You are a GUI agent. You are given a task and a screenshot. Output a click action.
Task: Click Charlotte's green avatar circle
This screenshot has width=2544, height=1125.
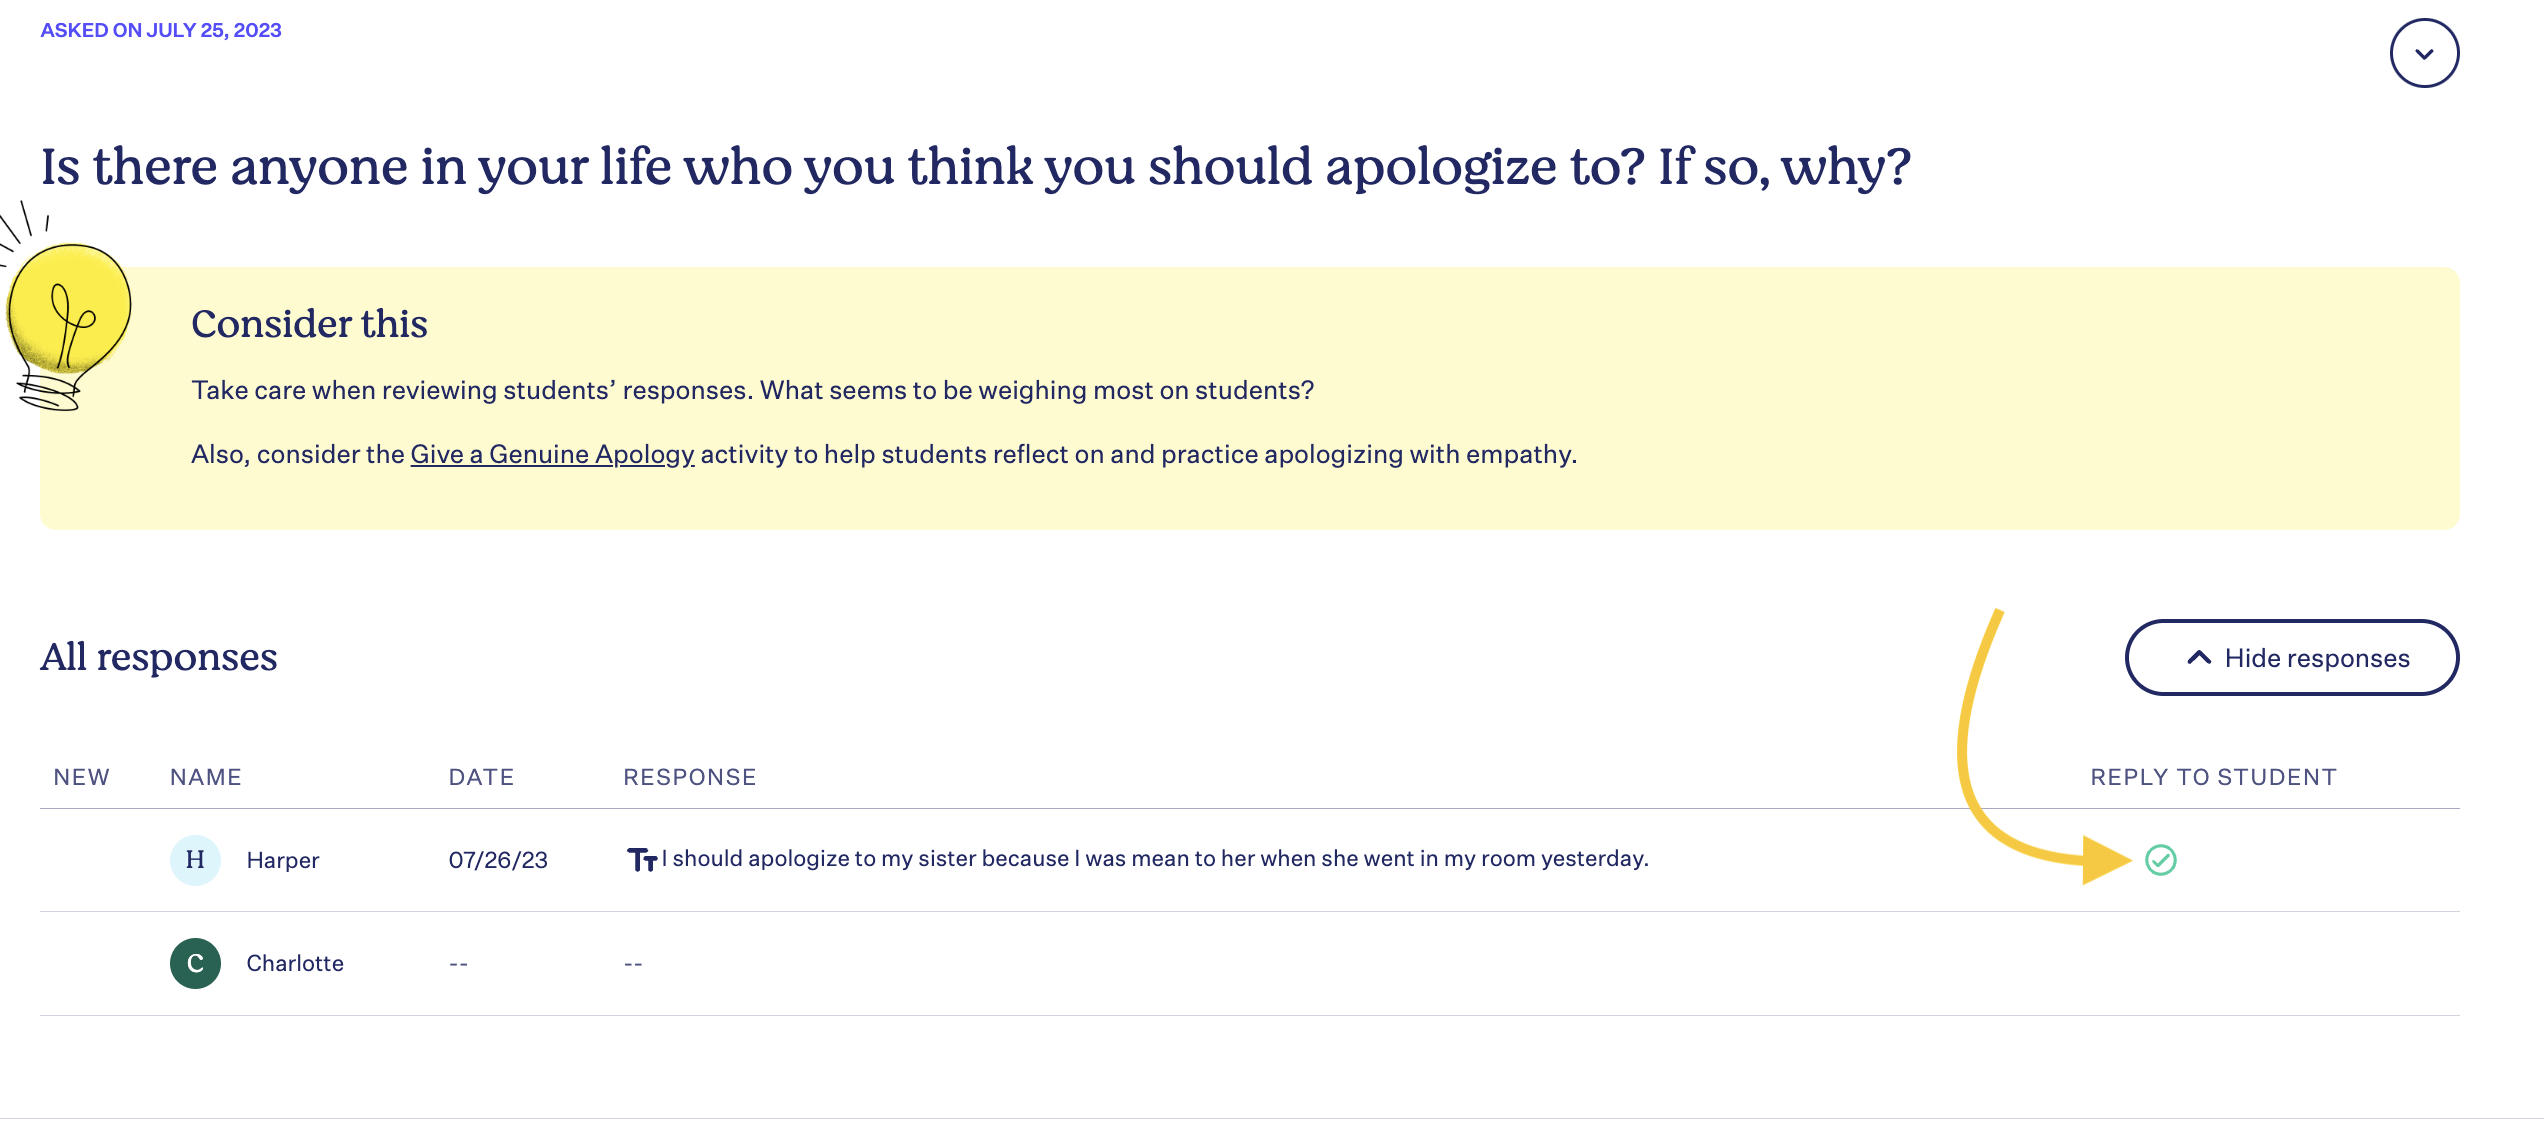[x=195, y=963]
